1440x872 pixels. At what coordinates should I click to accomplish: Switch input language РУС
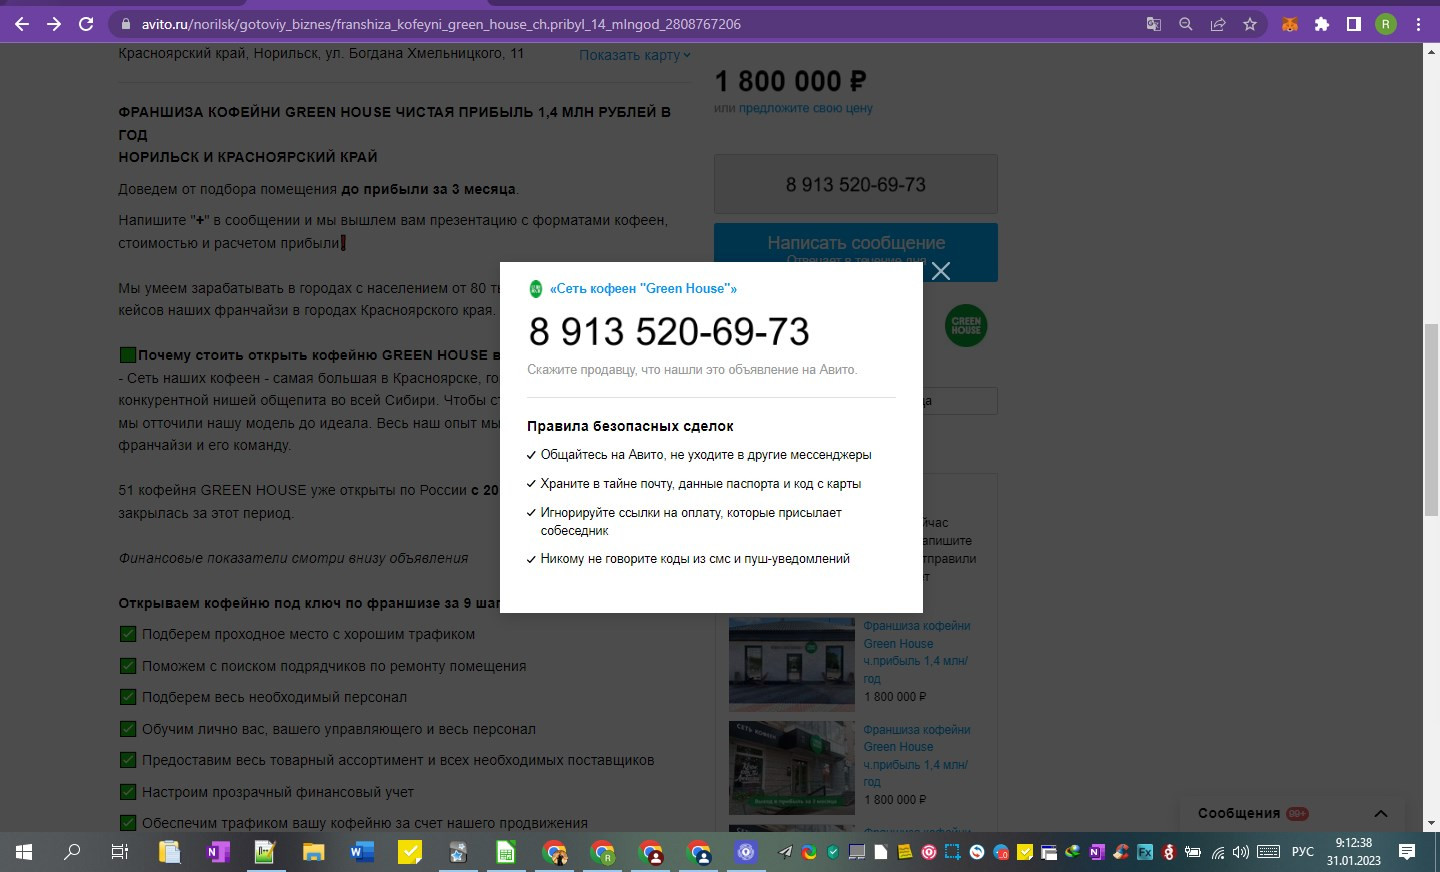pos(1303,852)
